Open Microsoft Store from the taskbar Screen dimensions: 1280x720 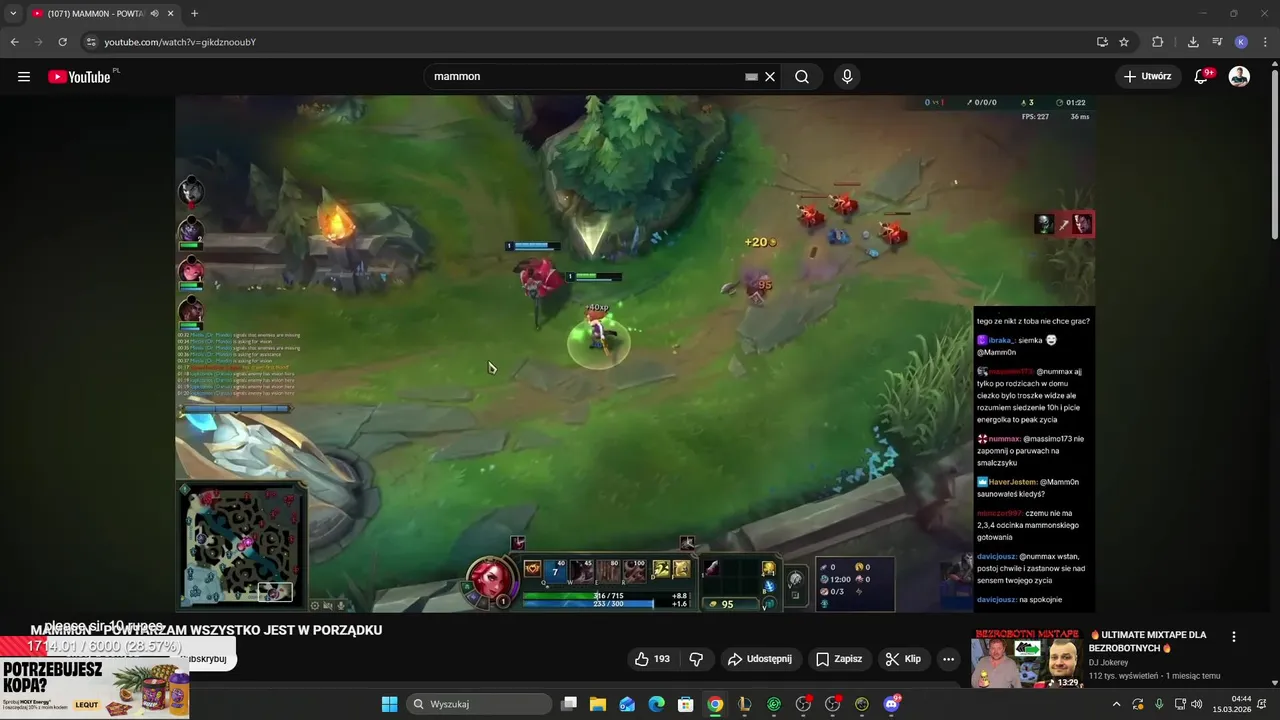coord(686,704)
